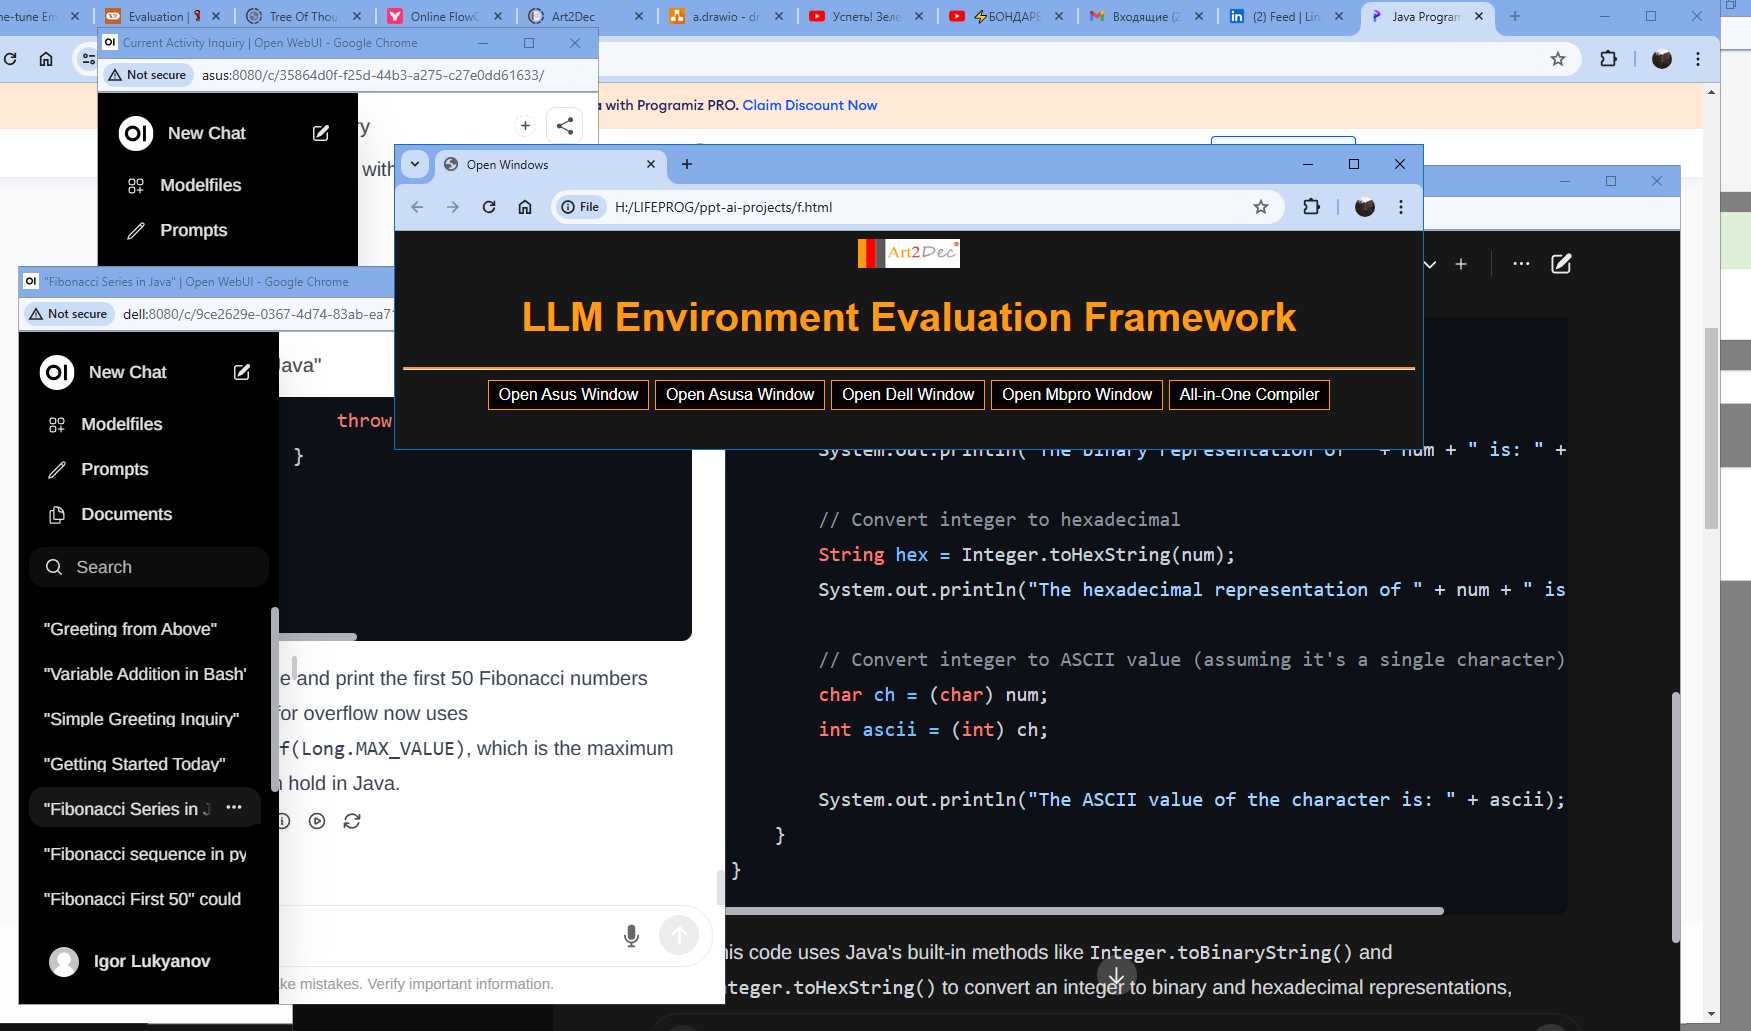The width and height of the screenshot is (1751, 1031).
Task: Open options menu for 'Fibonacci Series in Java' chat
Action: (234, 807)
